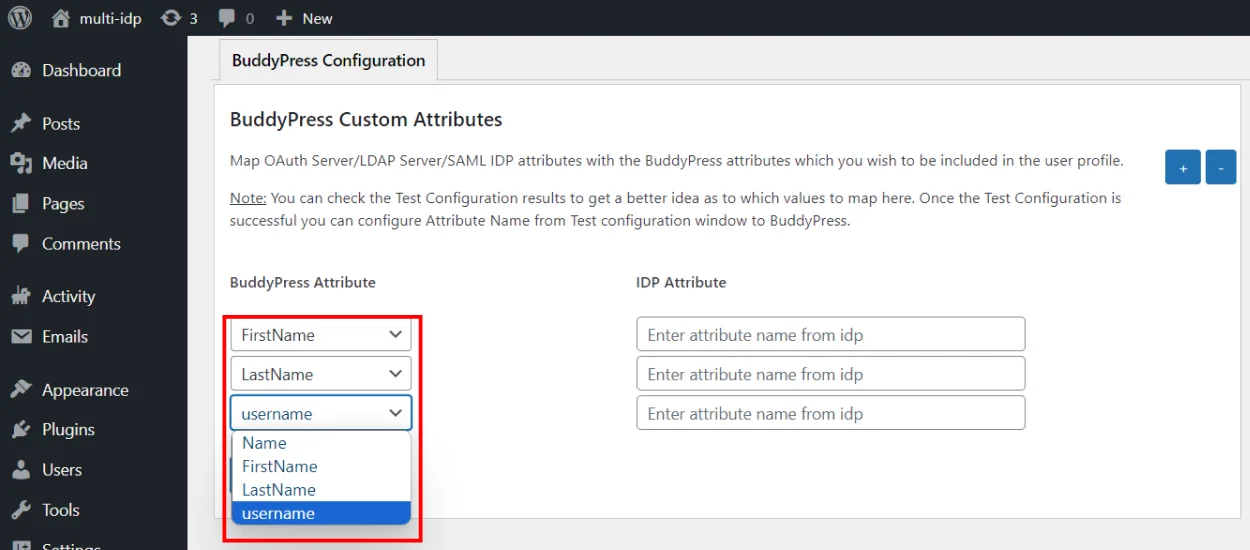This screenshot has width=1250, height=550.
Task: Open the LastName attribute dropdown
Action: (321, 374)
